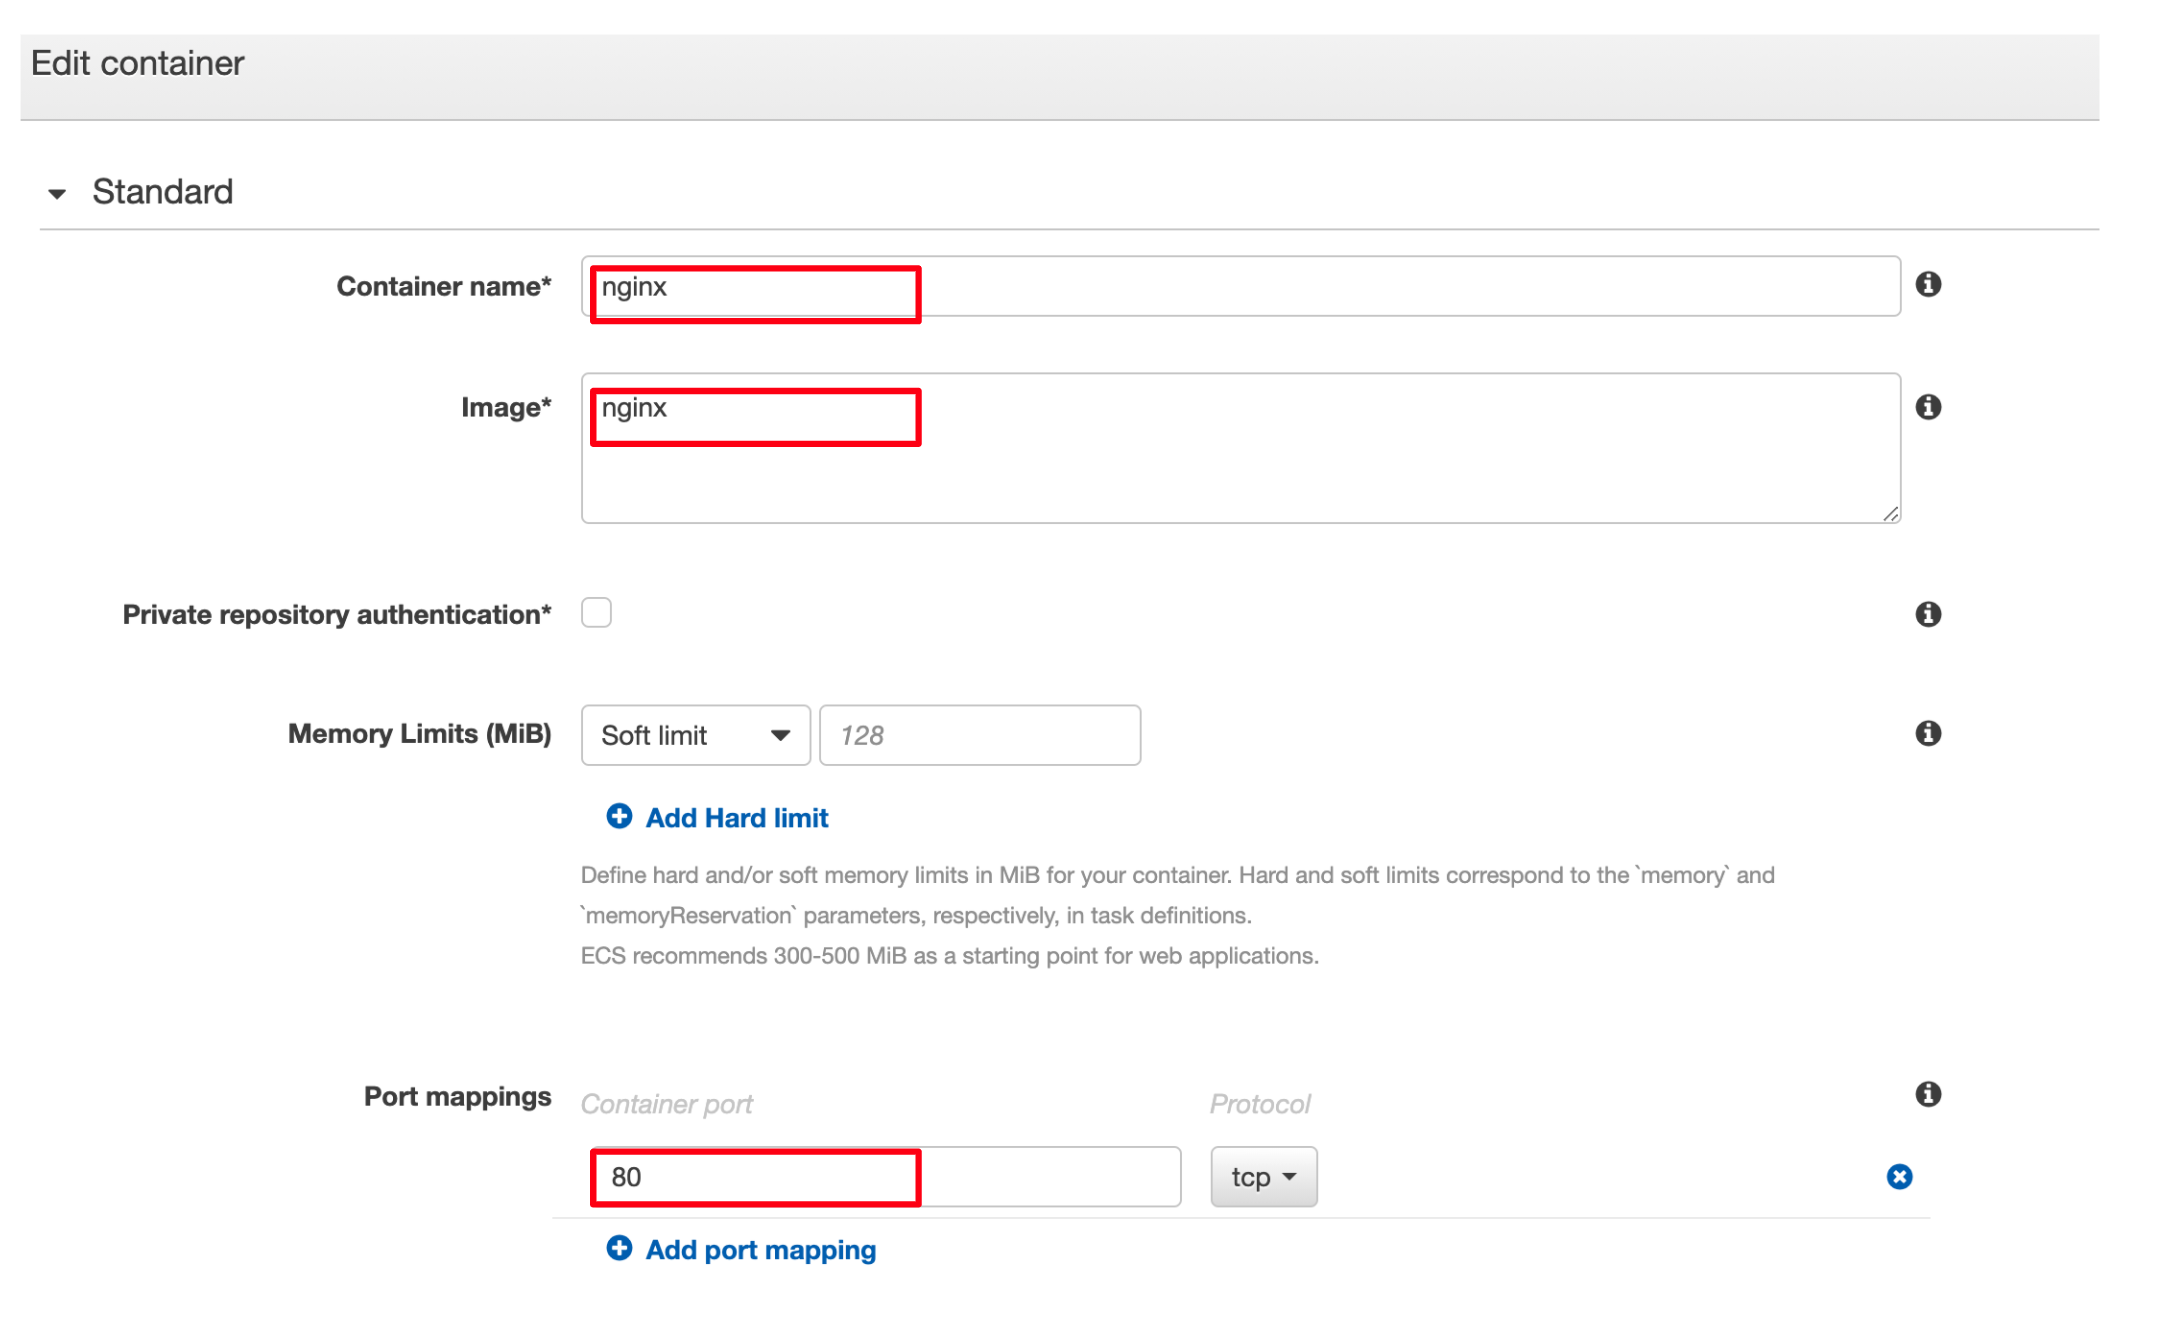
Task: Click the Add port mapping link
Action: (760, 1250)
